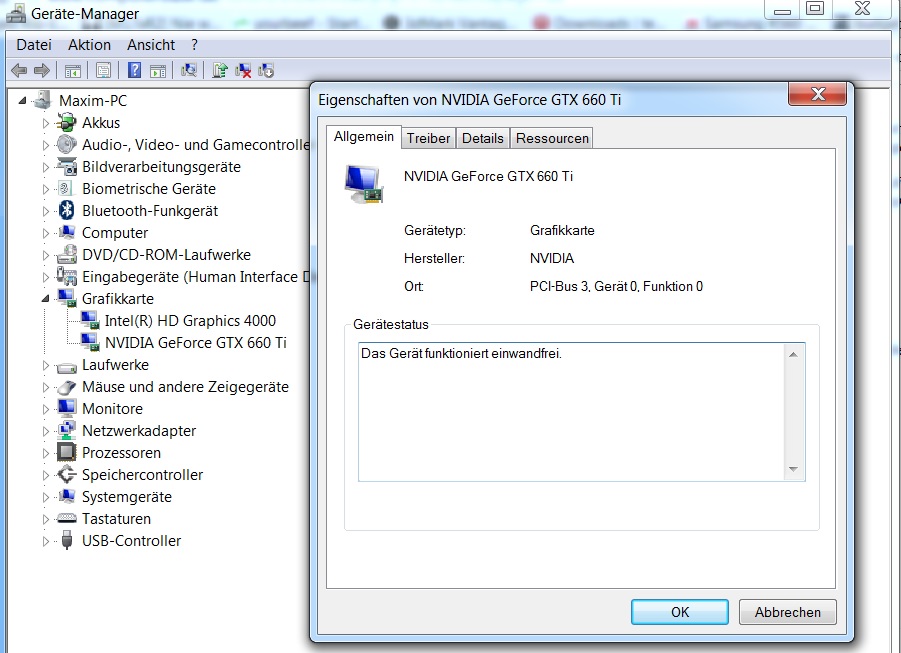
Task: Click the Abbrechen button
Action: point(787,612)
